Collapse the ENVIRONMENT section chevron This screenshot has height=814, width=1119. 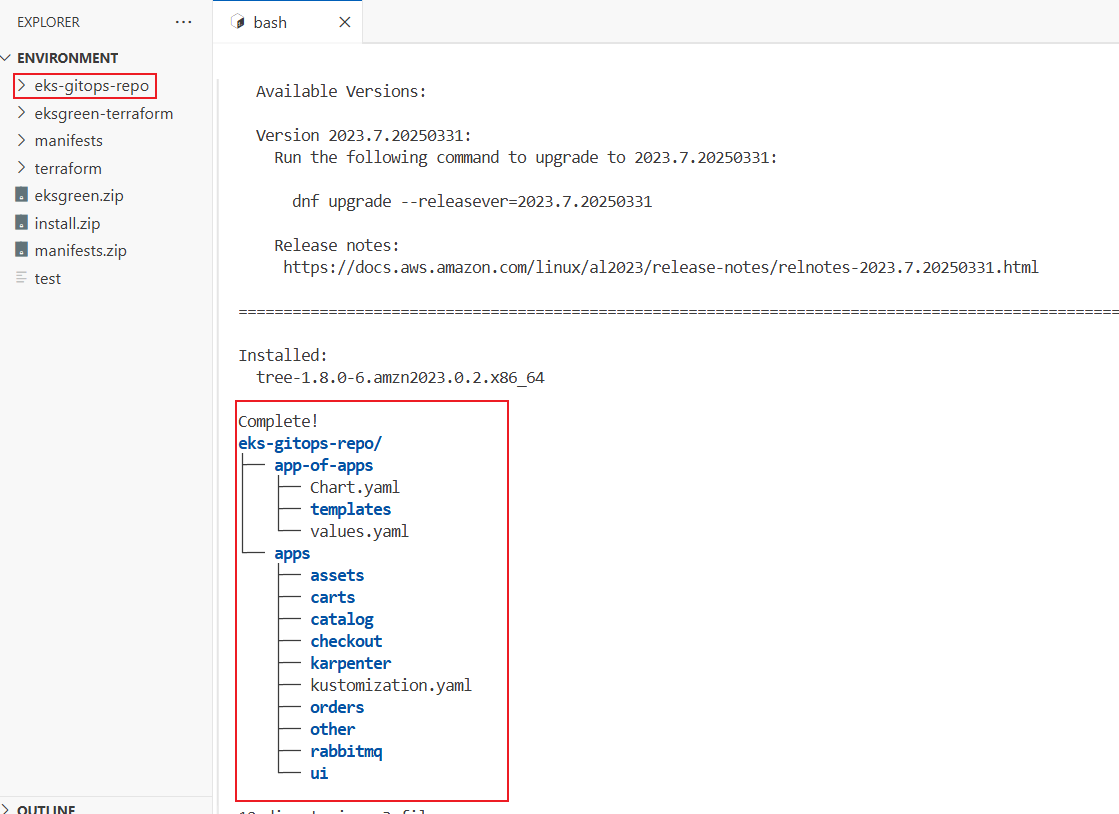[x=6, y=58]
